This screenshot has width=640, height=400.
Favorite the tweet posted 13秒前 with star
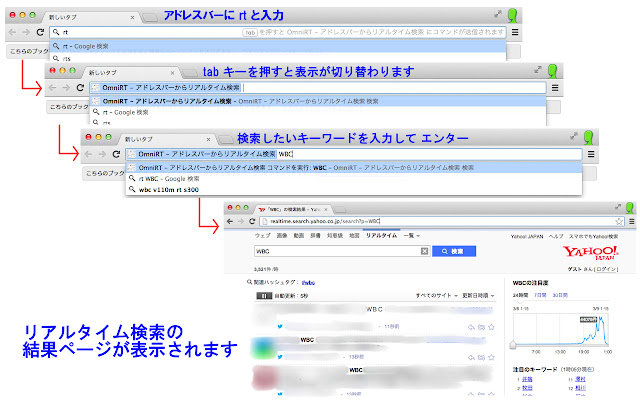coord(491,357)
